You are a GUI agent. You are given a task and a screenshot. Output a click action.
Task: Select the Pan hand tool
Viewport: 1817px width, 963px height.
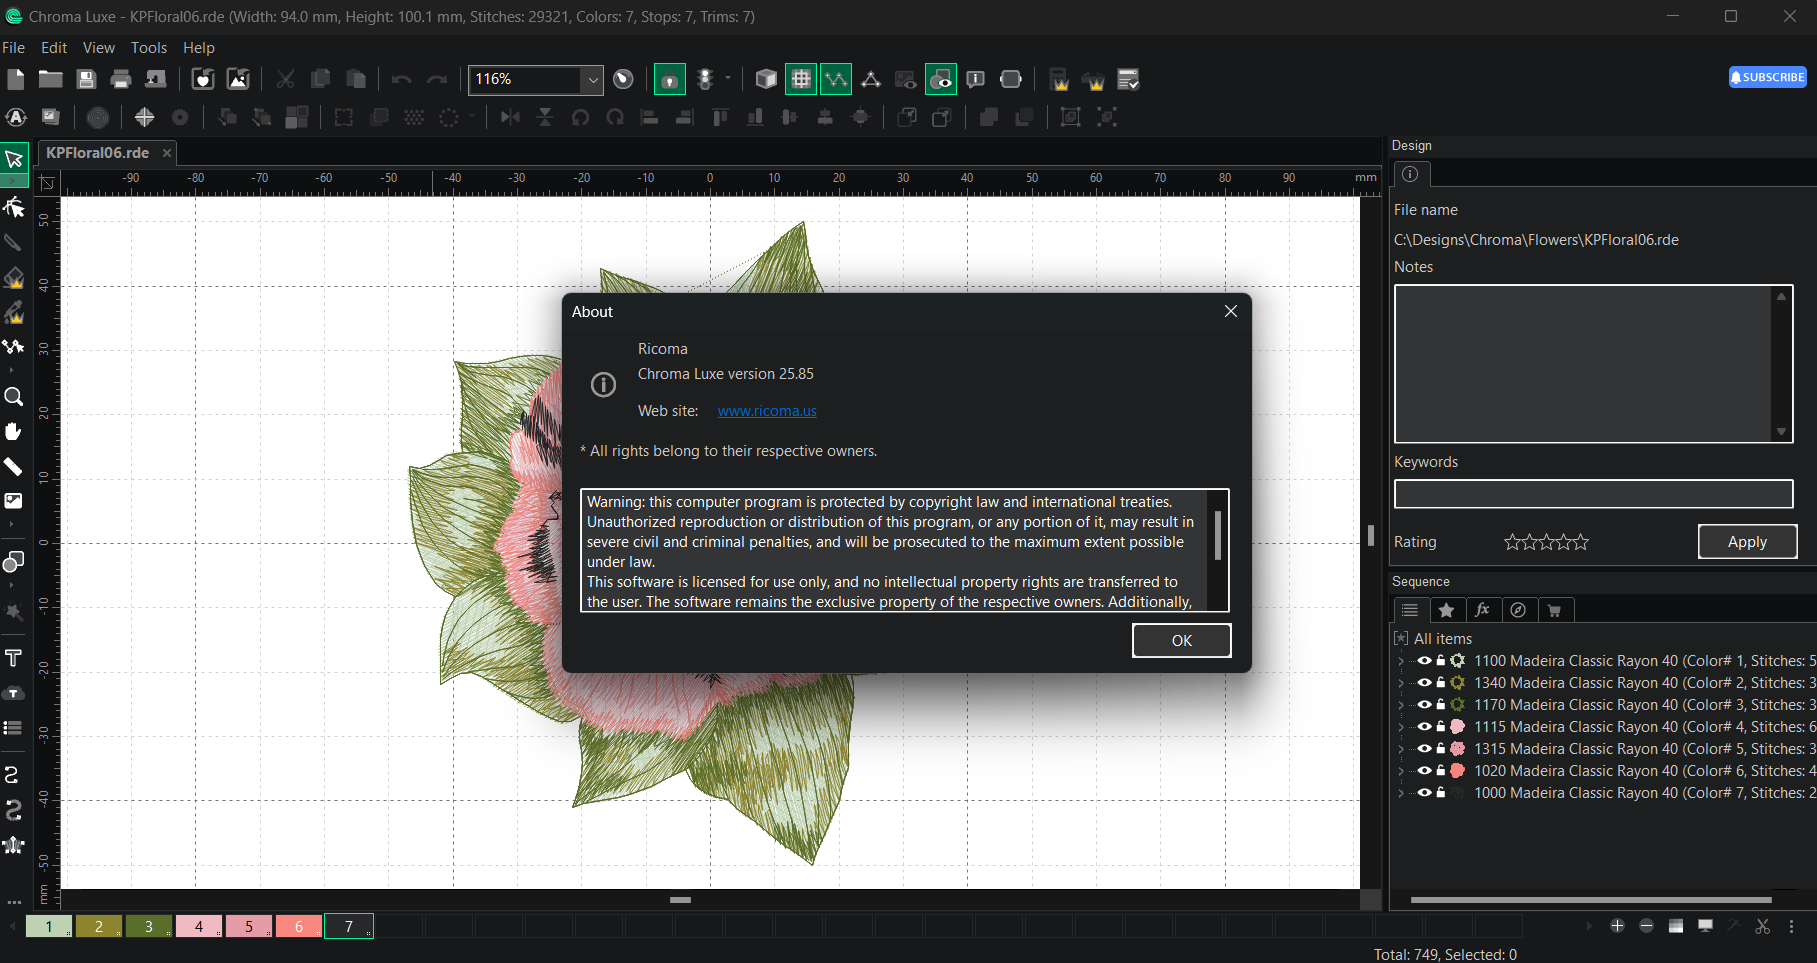tap(14, 431)
